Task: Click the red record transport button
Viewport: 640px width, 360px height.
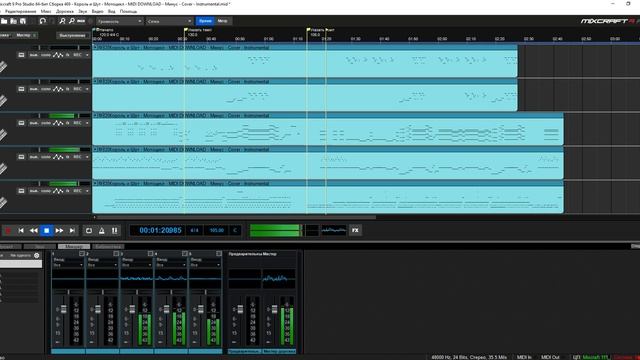Action: coord(7,231)
